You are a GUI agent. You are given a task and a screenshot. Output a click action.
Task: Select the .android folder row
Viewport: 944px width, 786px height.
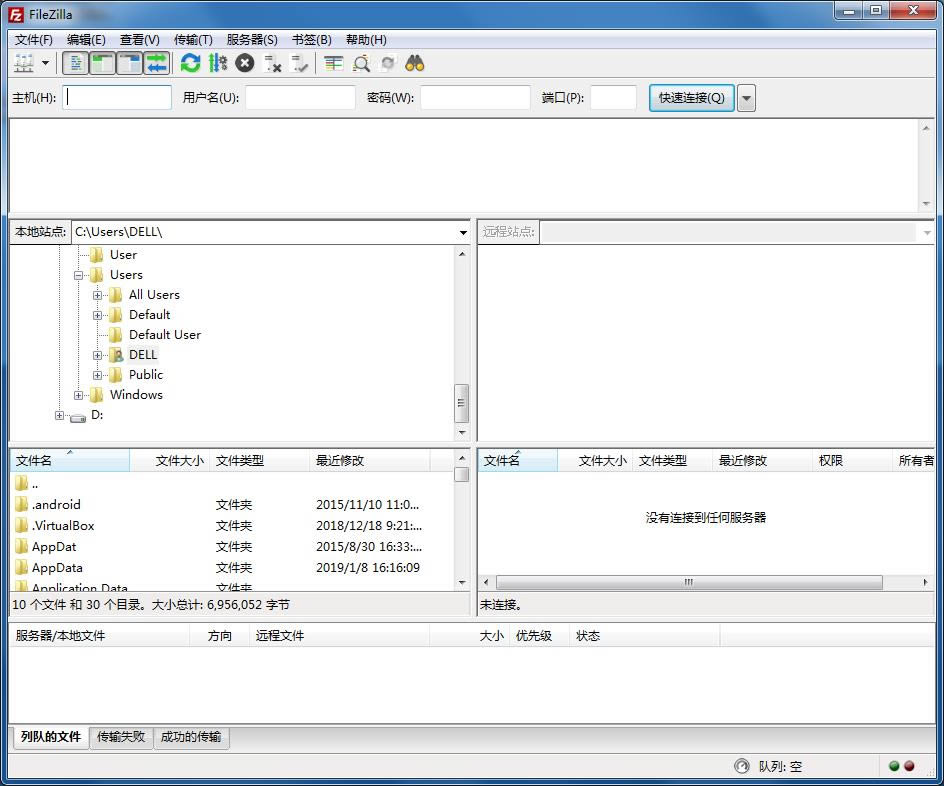232,504
